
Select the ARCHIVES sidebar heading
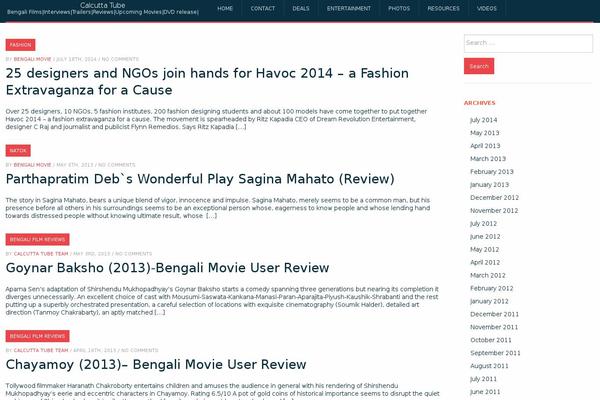(x=479, y=103)
